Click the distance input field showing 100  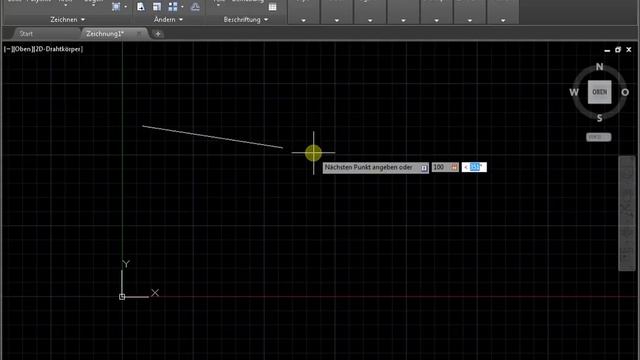tap(445, 167)
